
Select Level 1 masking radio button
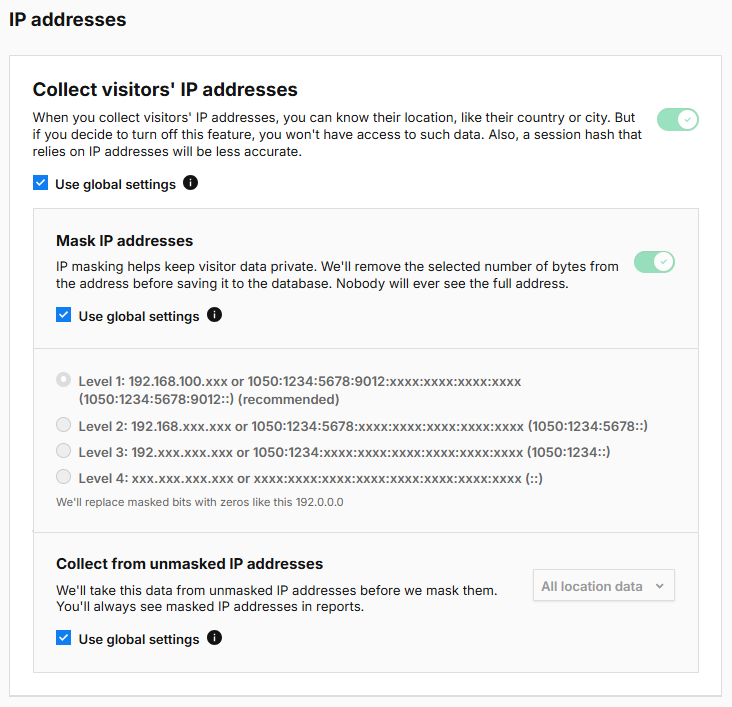click(63, 380)
